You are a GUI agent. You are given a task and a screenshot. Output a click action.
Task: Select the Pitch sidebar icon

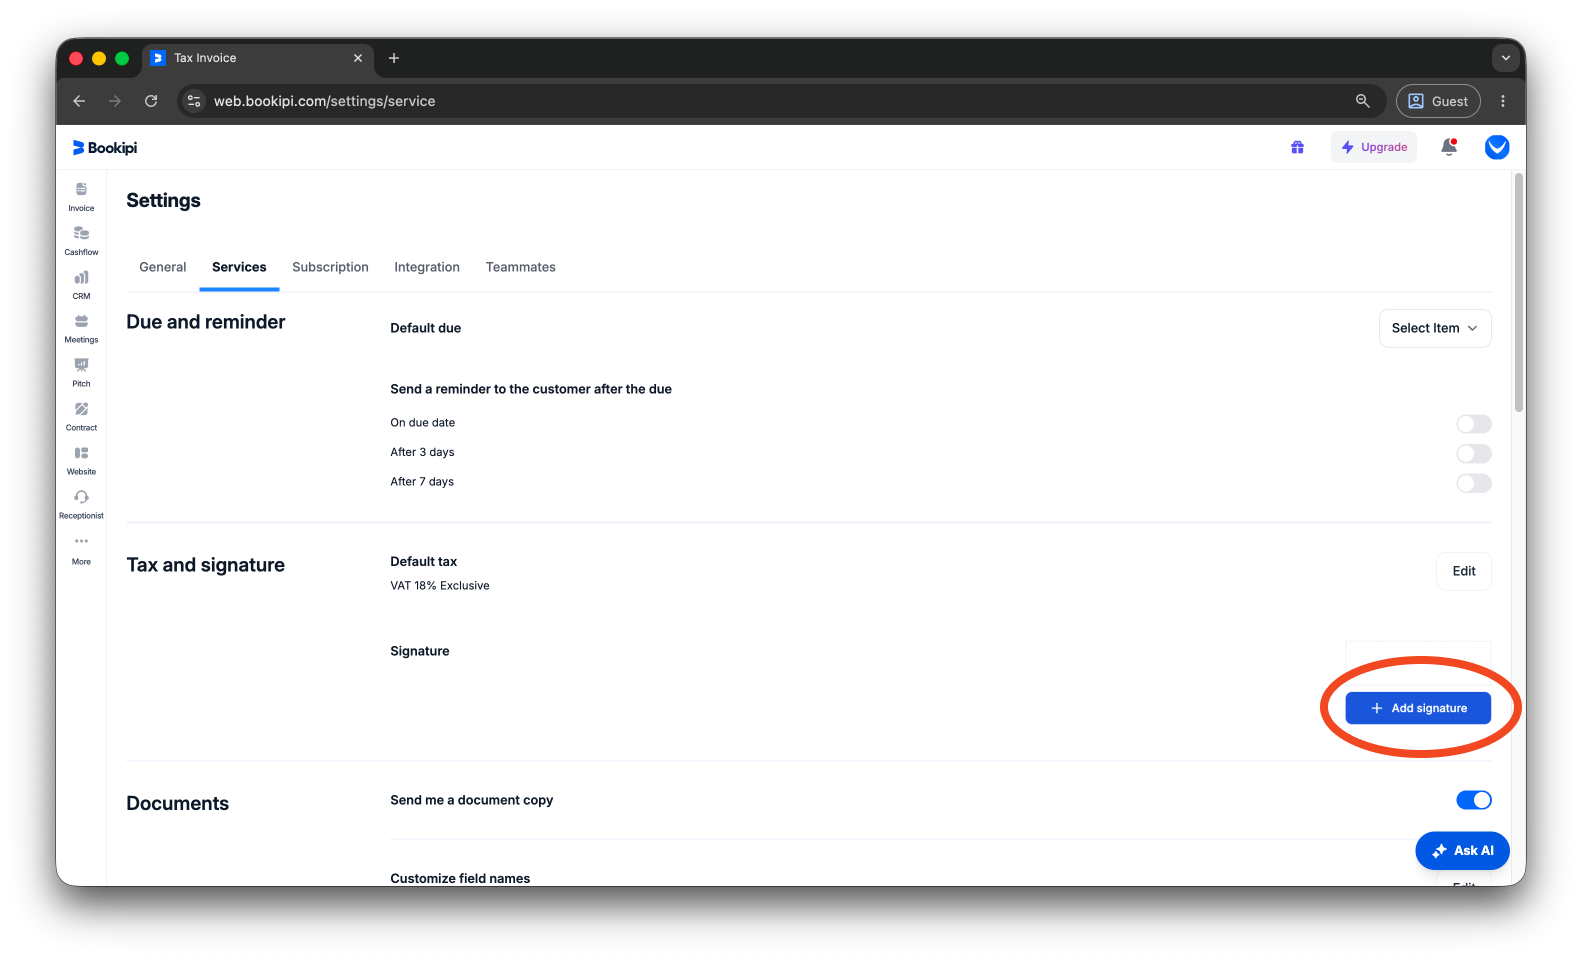81,373
